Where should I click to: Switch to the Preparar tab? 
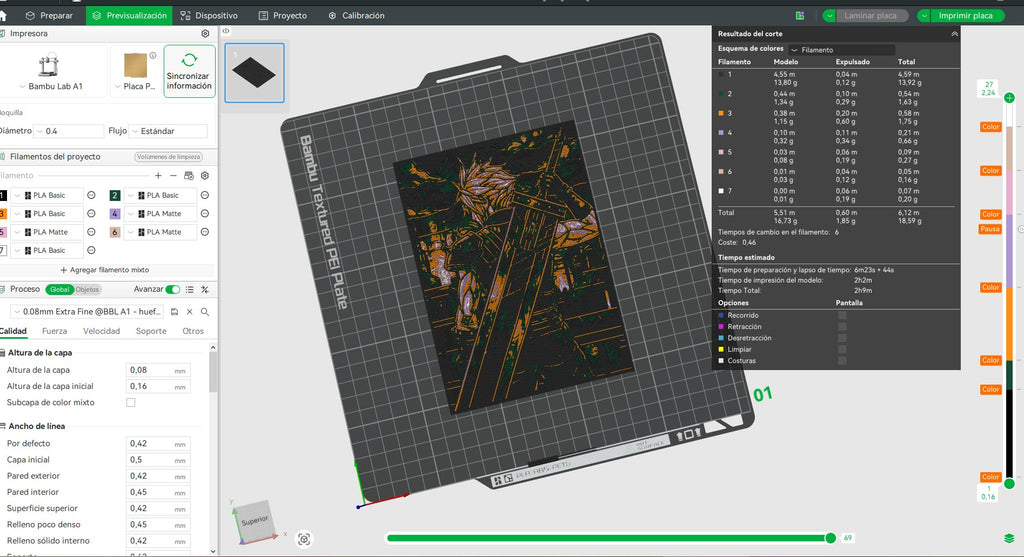click(50, 15)
